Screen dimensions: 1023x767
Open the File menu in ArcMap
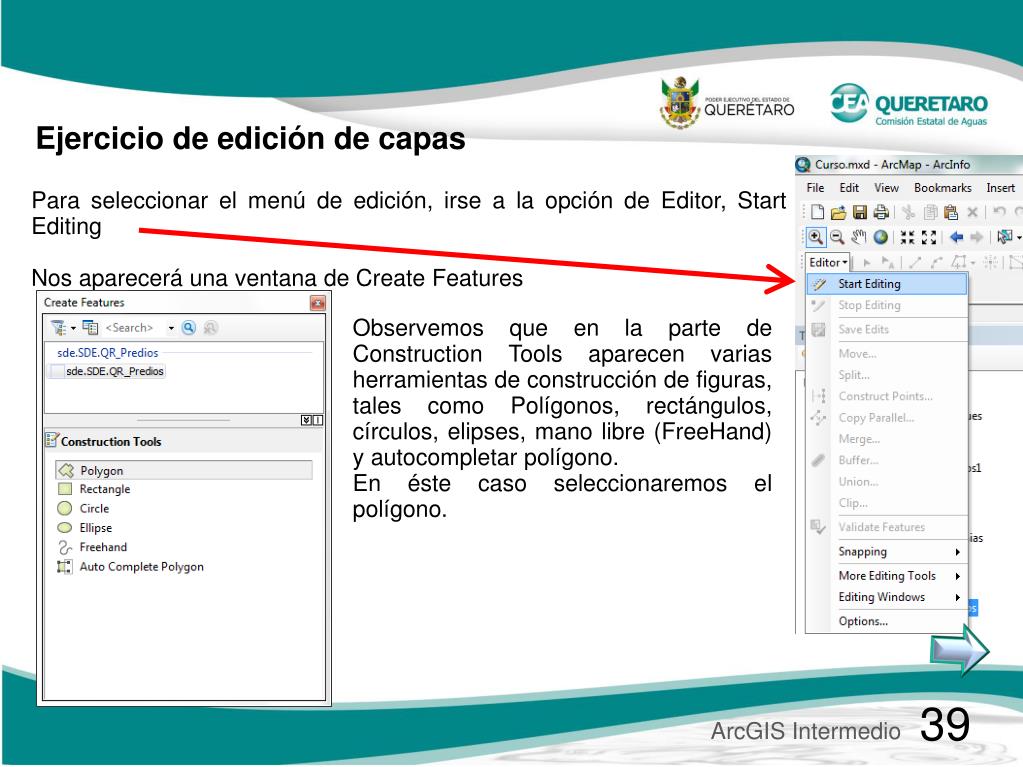coord(816,188)
